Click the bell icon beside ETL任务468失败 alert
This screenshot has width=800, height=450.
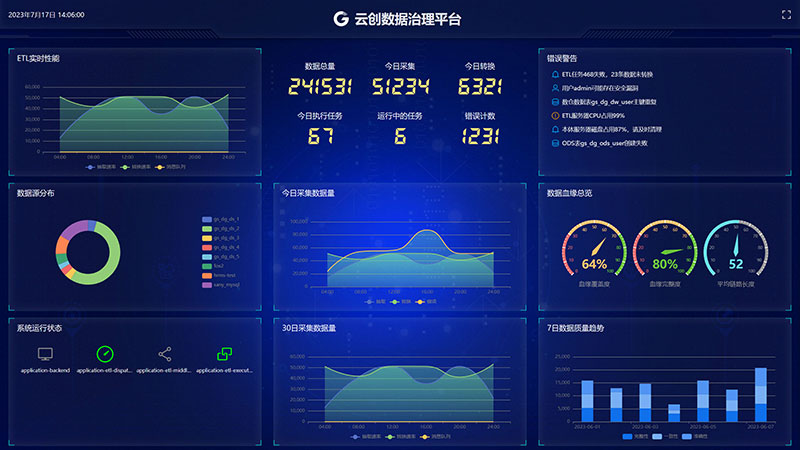(555, 74)
